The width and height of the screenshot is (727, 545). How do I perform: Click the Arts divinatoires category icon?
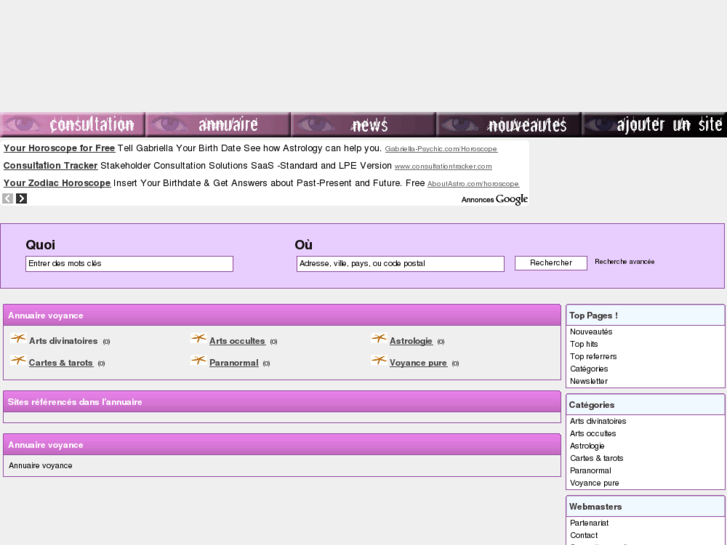click(18, 339)
